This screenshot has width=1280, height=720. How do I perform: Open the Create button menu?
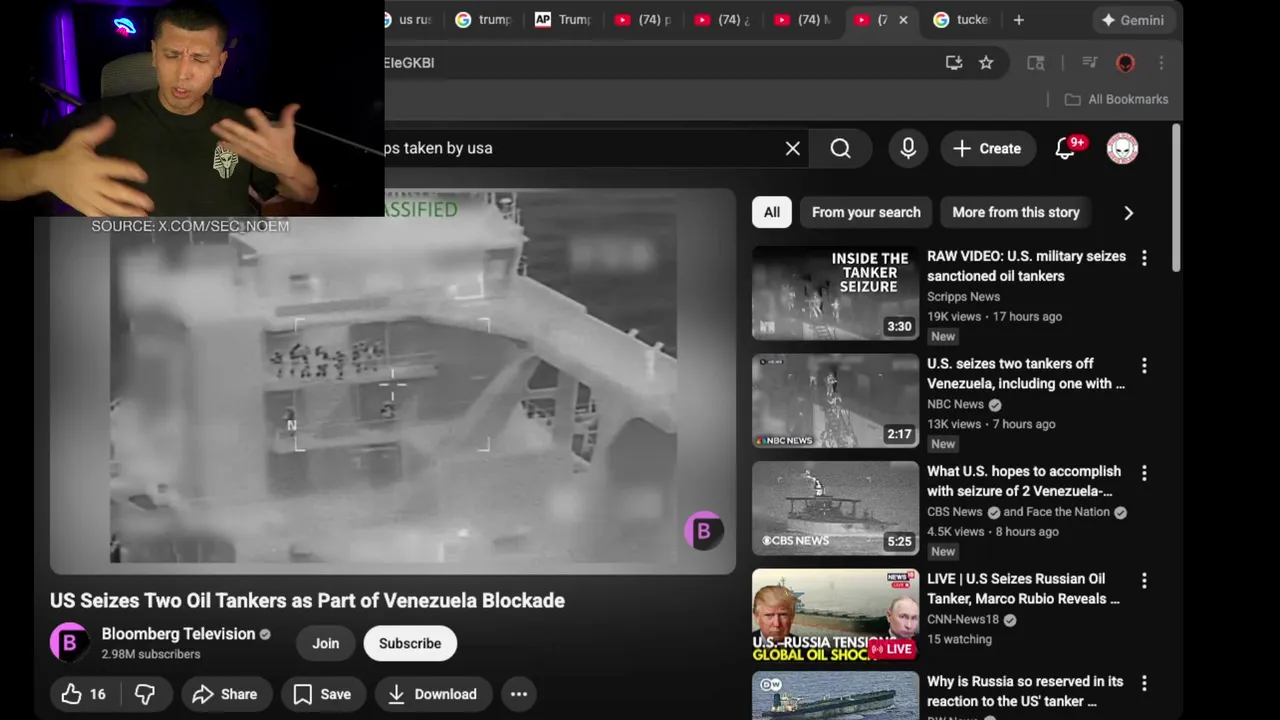pos(987,148)
